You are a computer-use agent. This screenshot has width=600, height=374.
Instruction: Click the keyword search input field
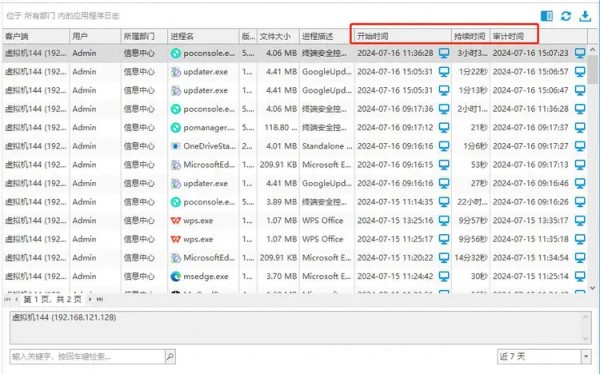click(x=88, y=357)
